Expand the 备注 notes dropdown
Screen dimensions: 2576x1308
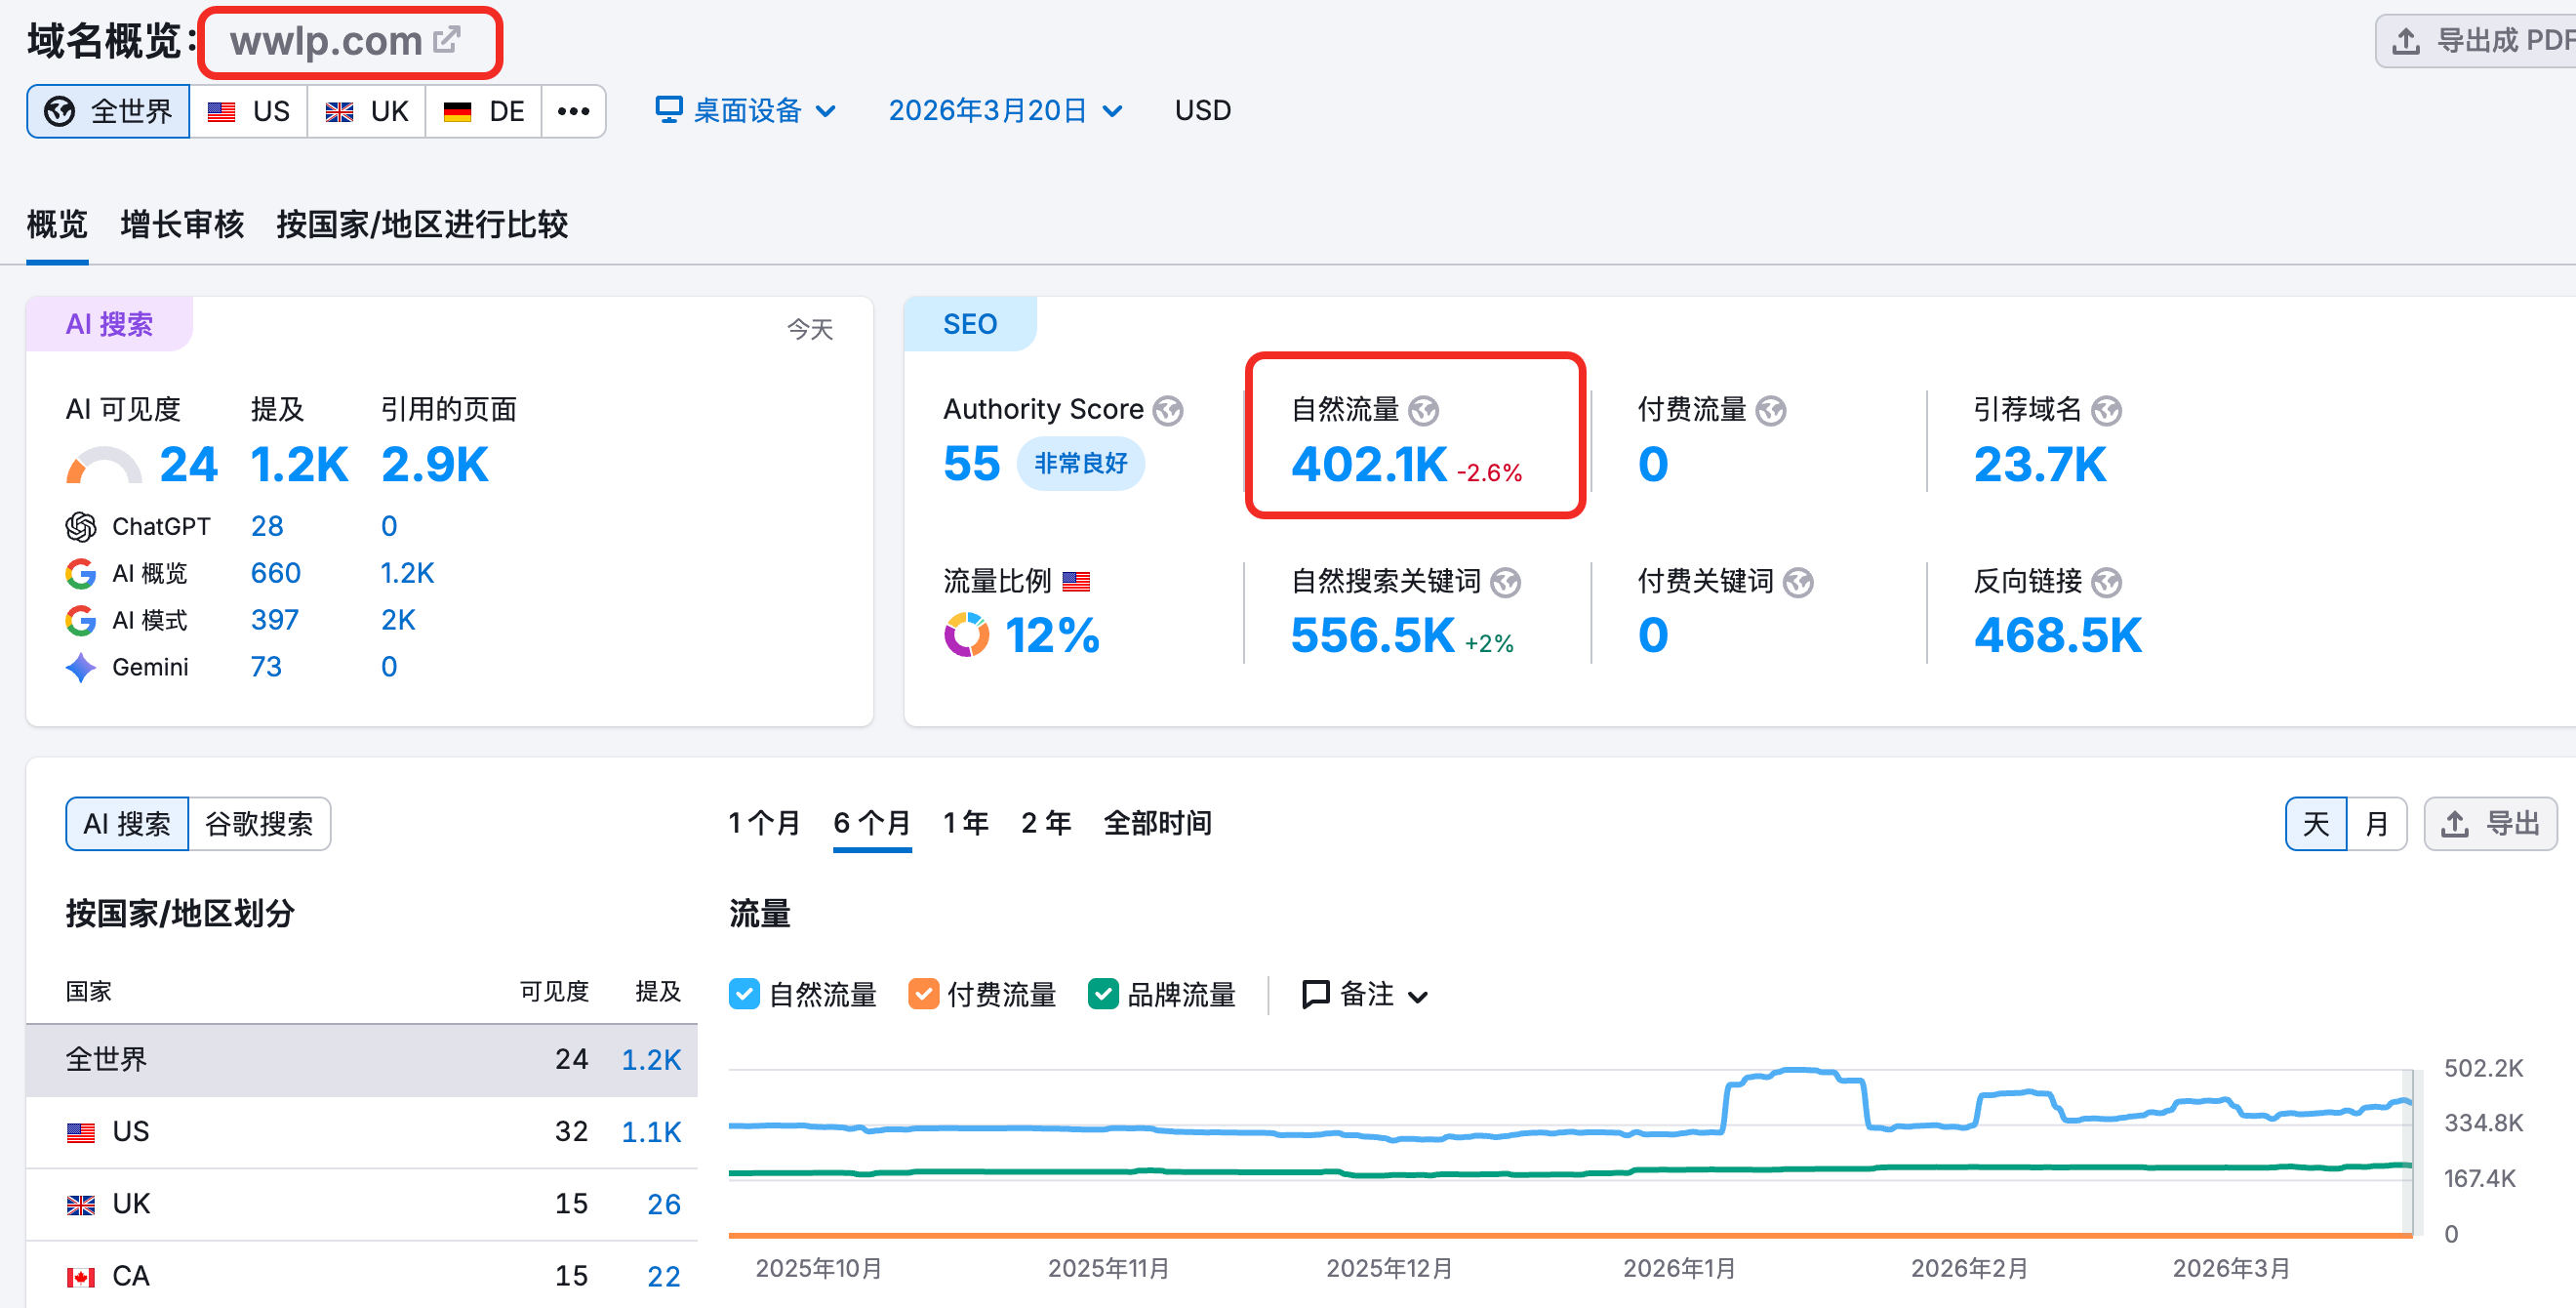point(1364,994)
